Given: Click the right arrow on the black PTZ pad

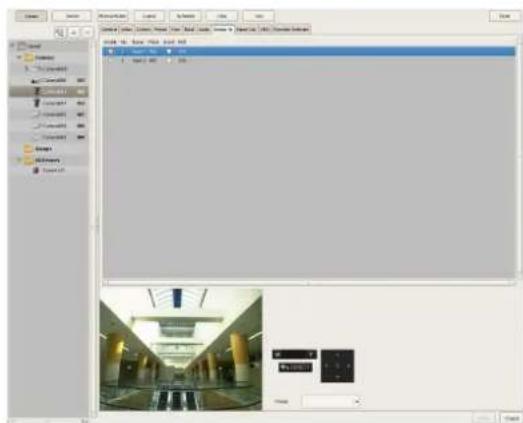Looking at the screenshot, I should click(x=349, y=366).
